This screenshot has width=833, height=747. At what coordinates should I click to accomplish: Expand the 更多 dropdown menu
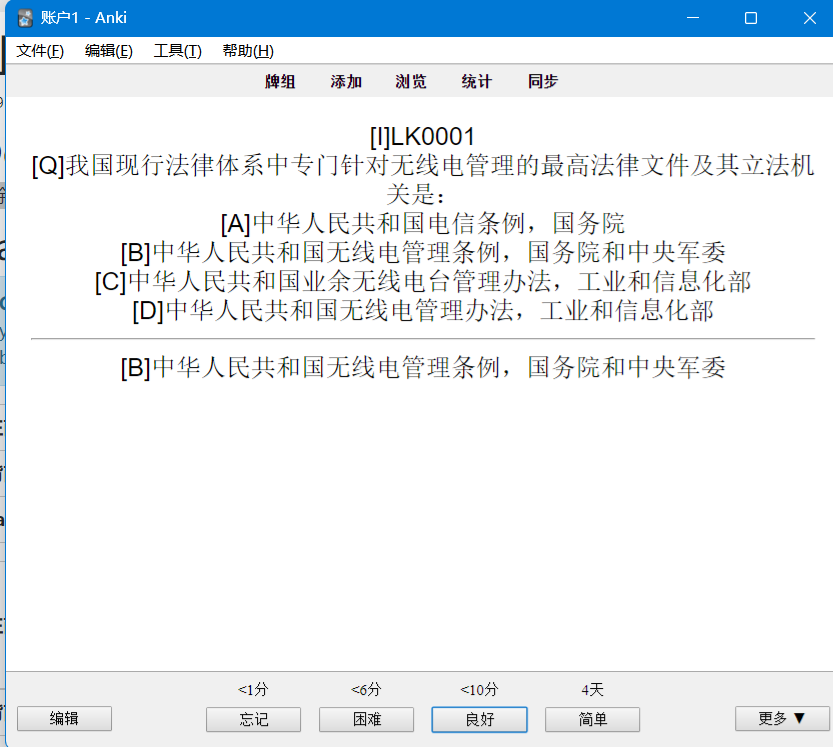782,719
